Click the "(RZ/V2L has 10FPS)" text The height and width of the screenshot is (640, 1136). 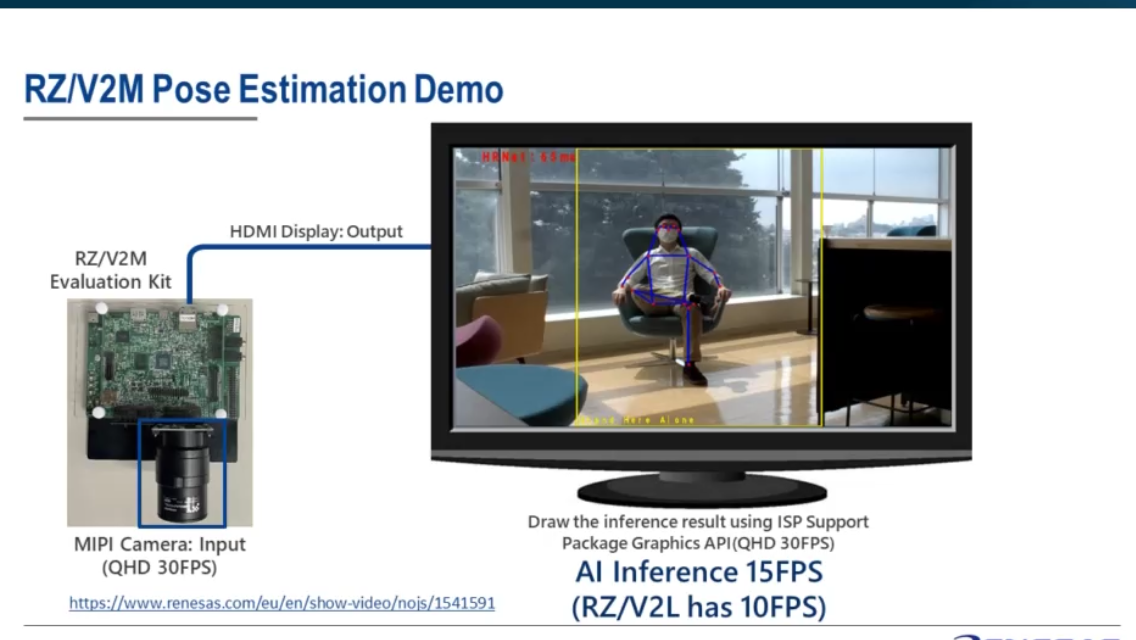tap(699, 607)
